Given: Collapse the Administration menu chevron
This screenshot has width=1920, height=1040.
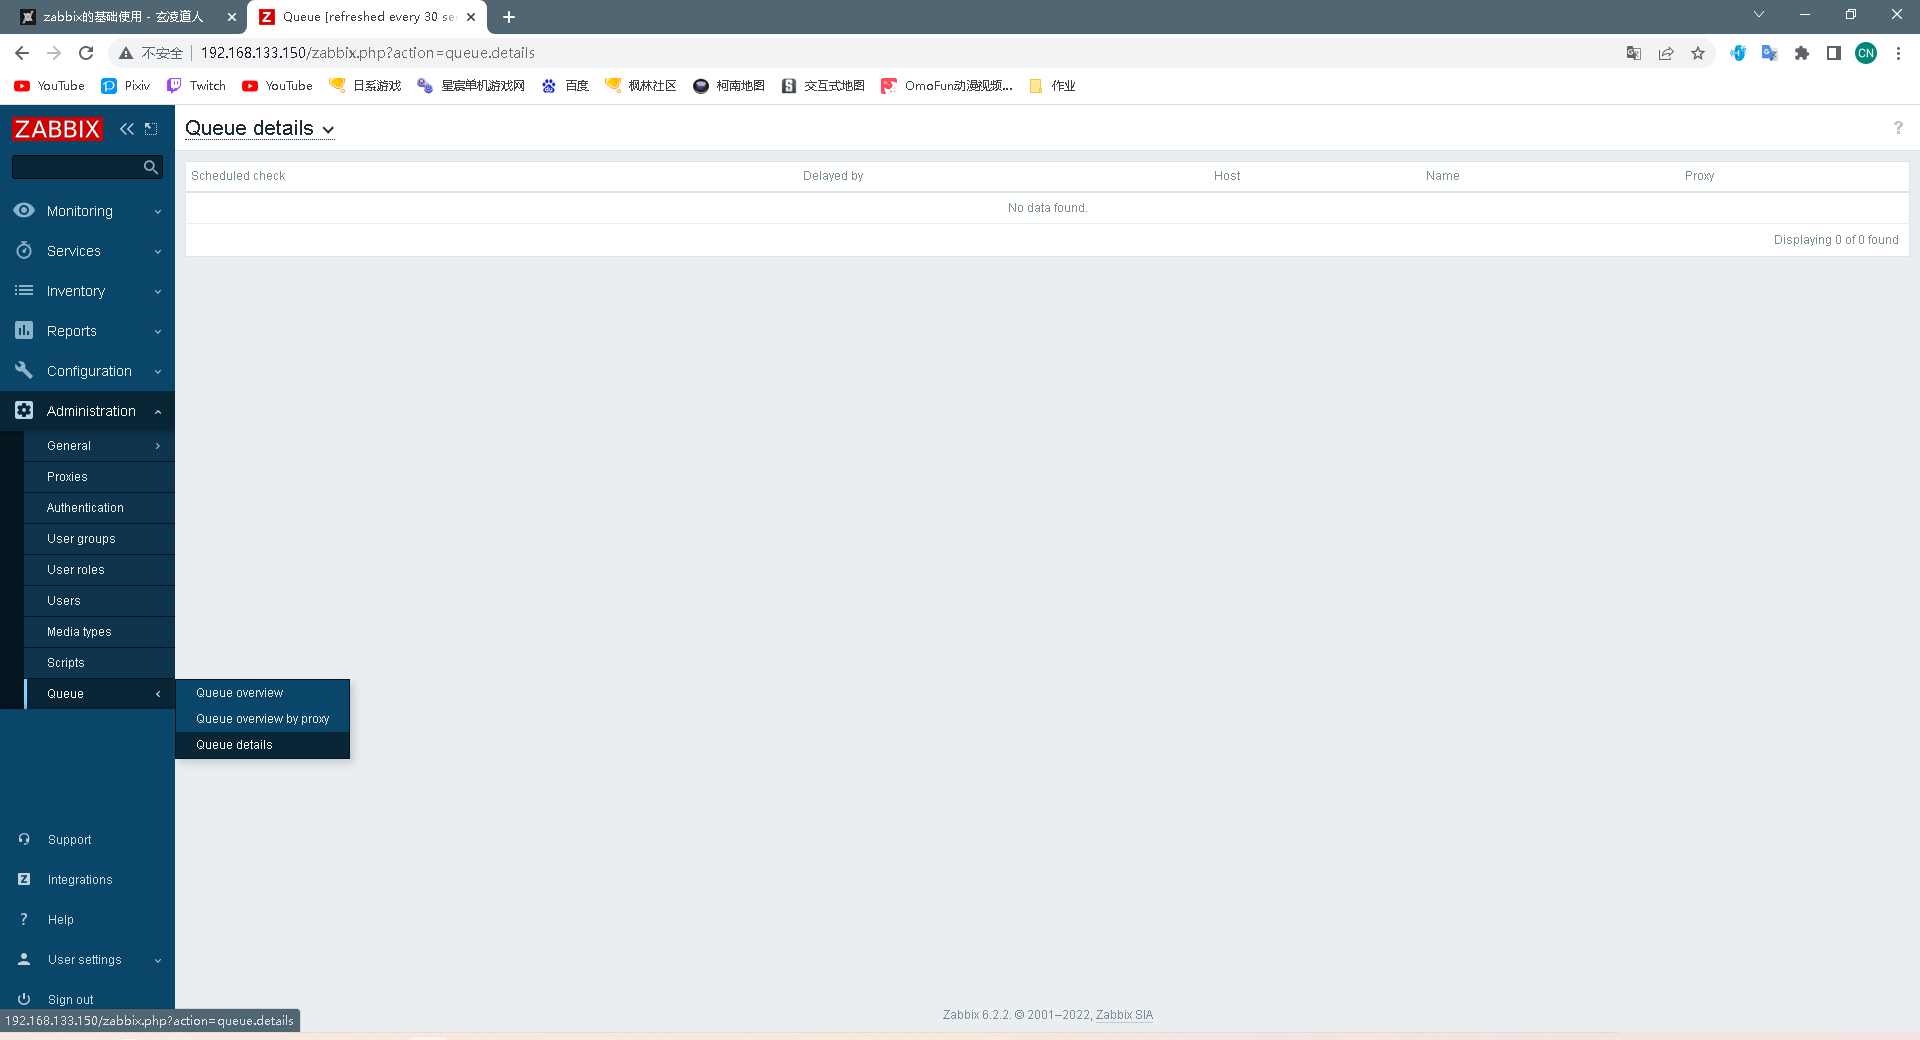Looking at the screenshot, I should click(158, 412).
